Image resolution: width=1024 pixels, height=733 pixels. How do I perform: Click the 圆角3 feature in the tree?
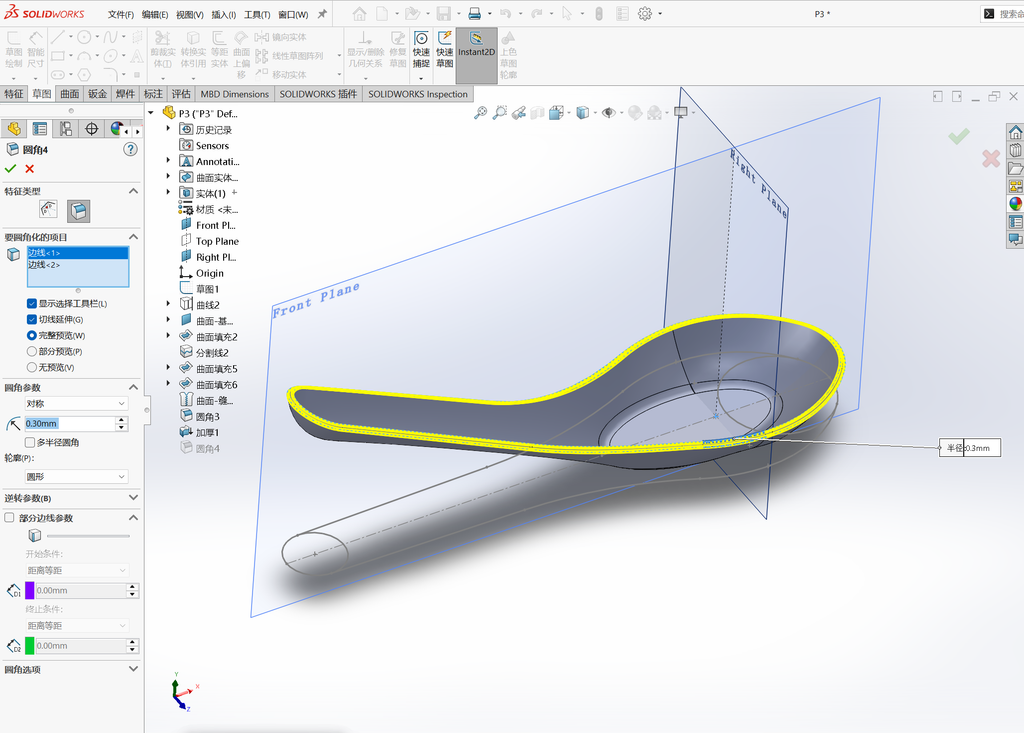point(200,417)
